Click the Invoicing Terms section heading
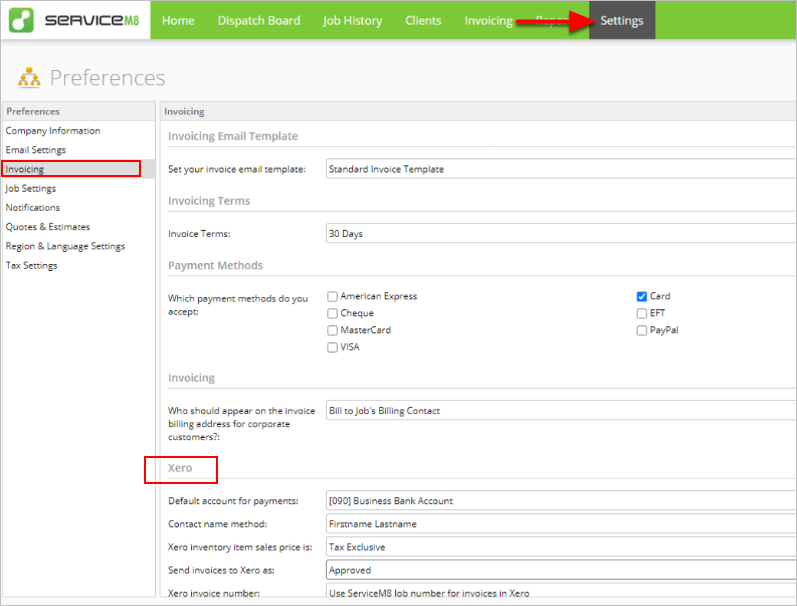This screenshot has width=797, height=606. 209,201
